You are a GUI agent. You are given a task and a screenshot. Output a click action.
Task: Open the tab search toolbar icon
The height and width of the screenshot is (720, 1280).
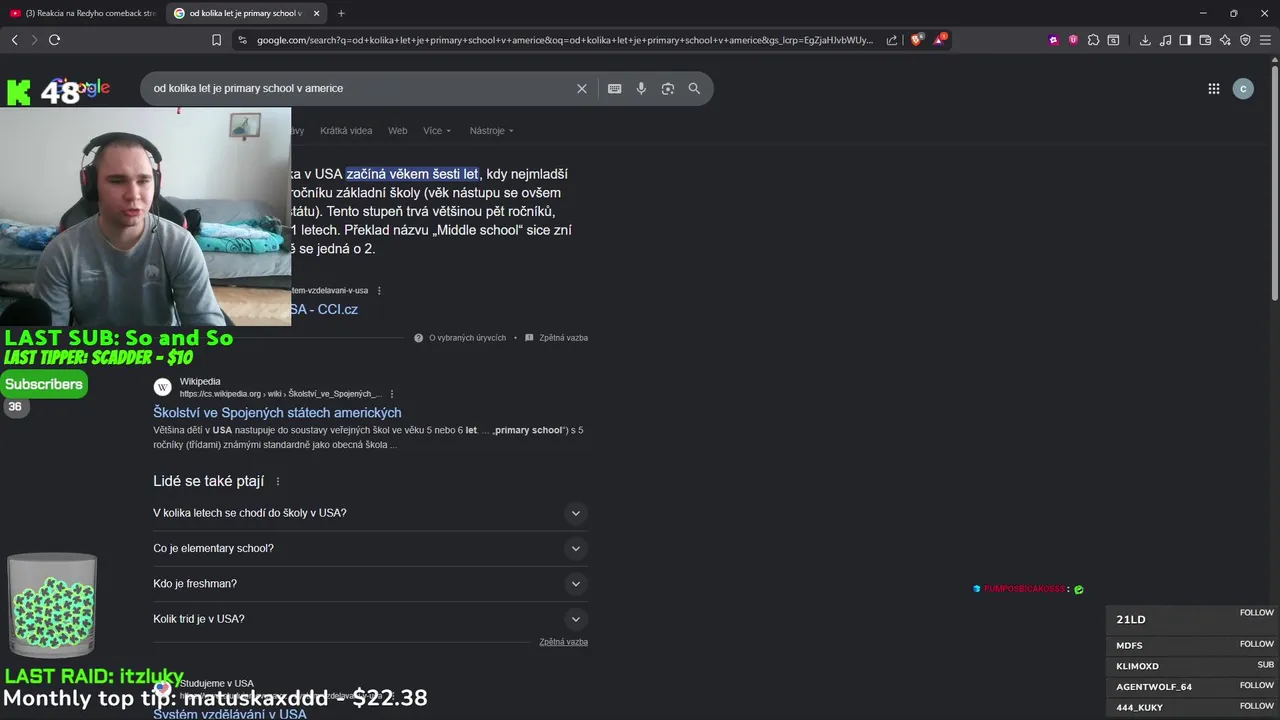click(x=1113, y=40)
